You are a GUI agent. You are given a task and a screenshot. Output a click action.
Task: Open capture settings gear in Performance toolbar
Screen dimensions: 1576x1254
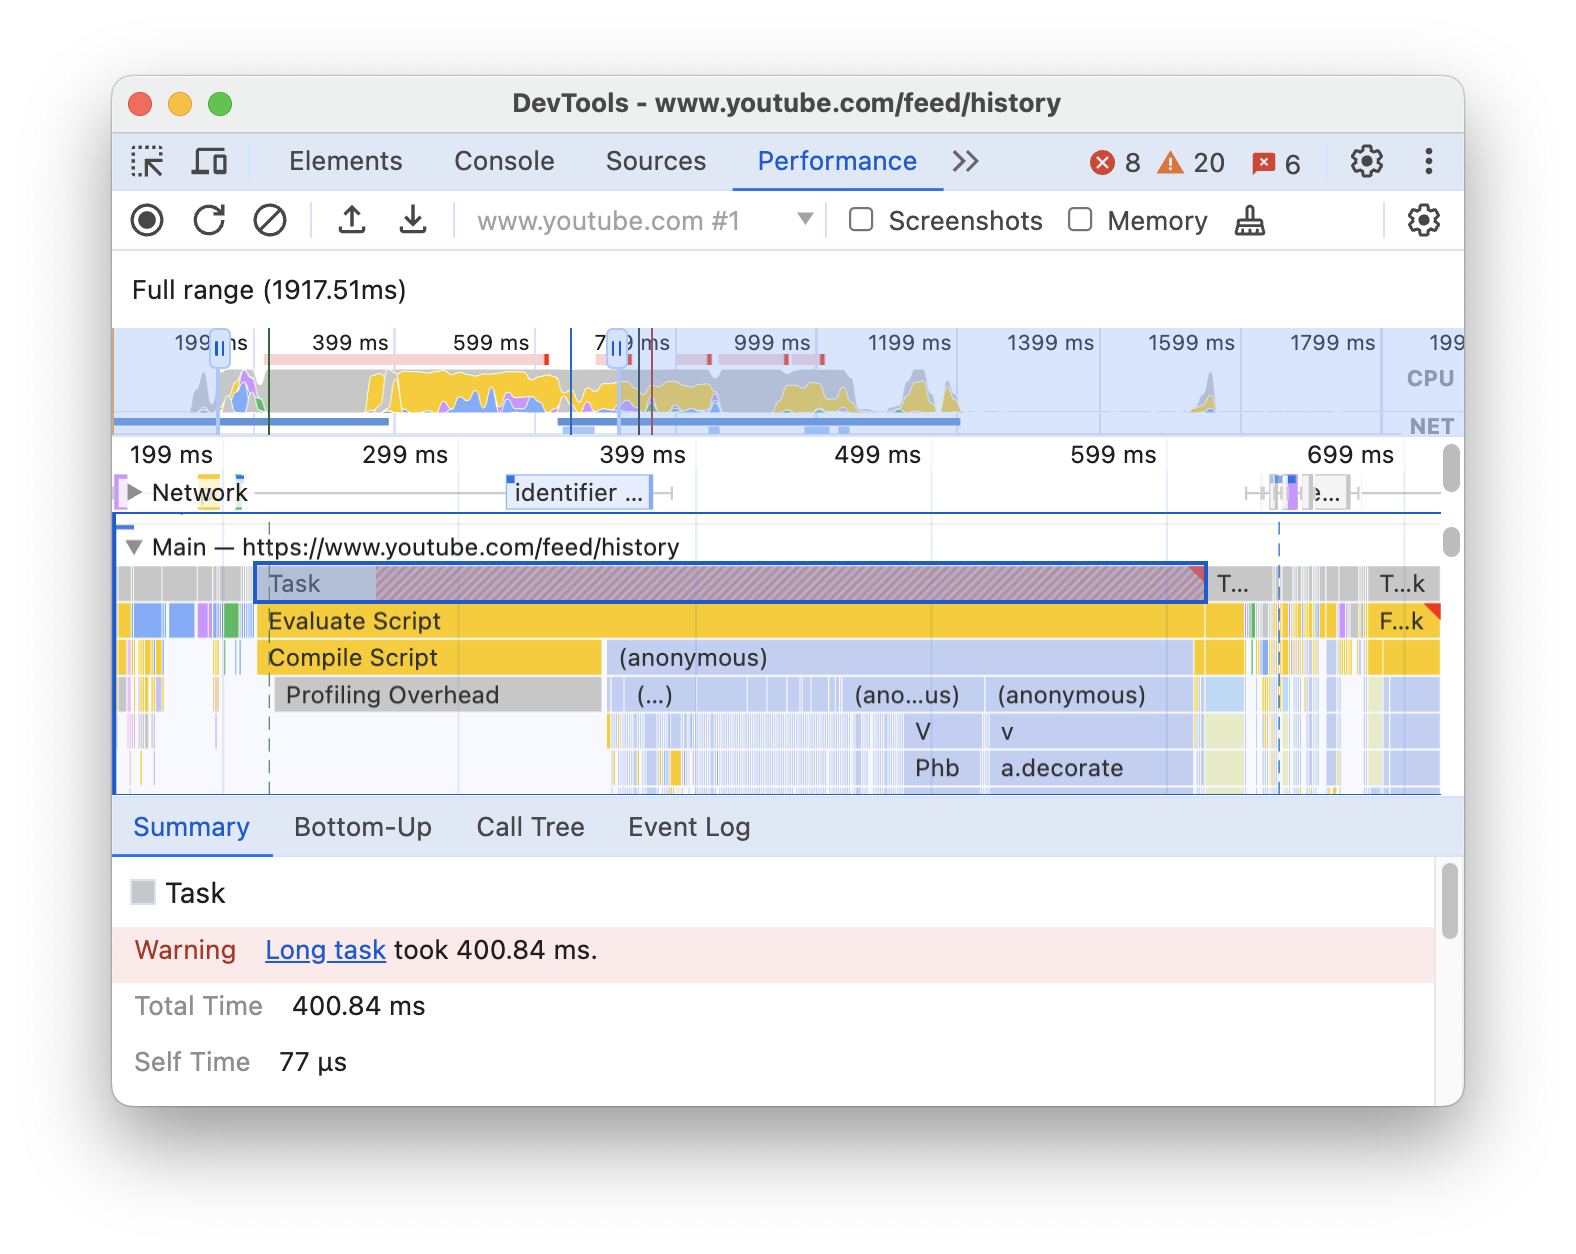pos(1423,220)
